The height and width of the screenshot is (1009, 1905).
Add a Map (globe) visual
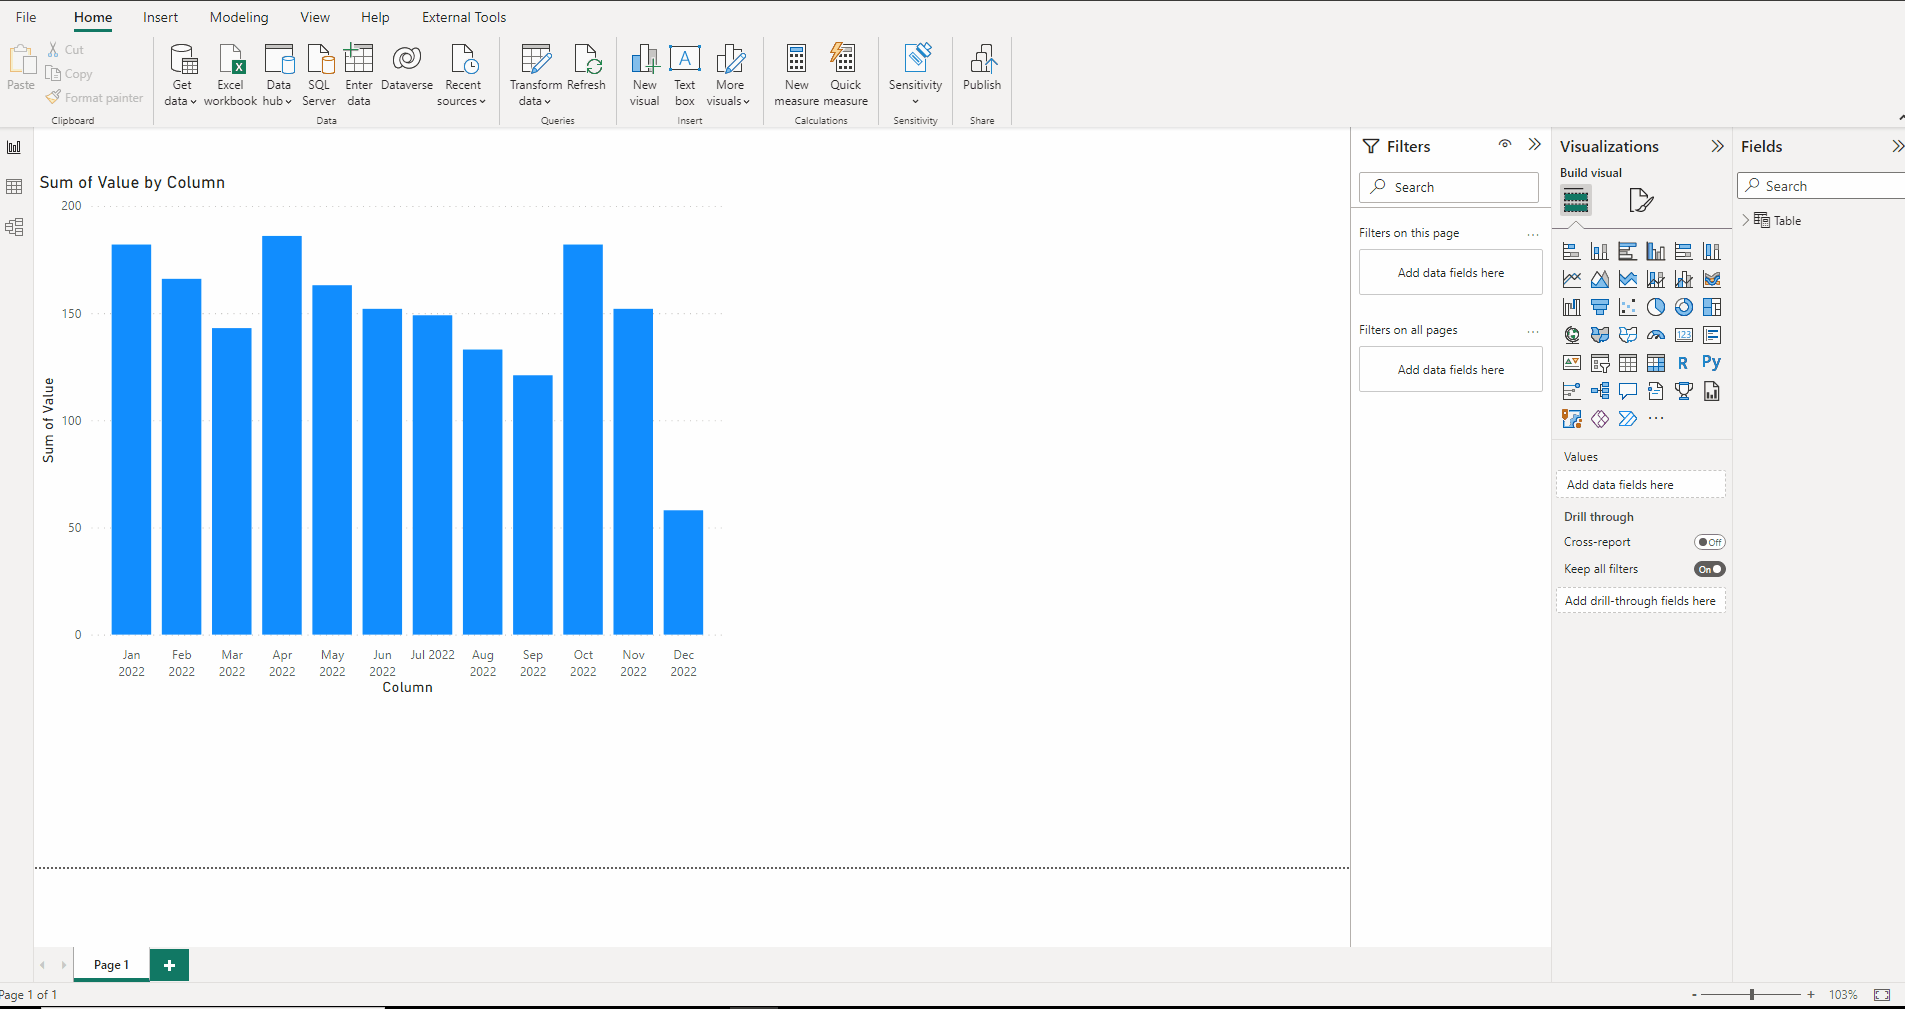tap(1572, 335)
